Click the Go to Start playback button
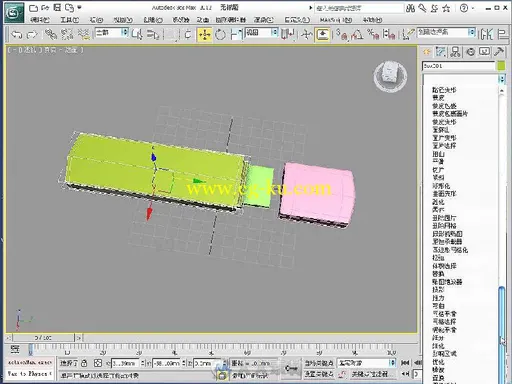The height and width of the screenshot is (384, 512). click(405, 363)
